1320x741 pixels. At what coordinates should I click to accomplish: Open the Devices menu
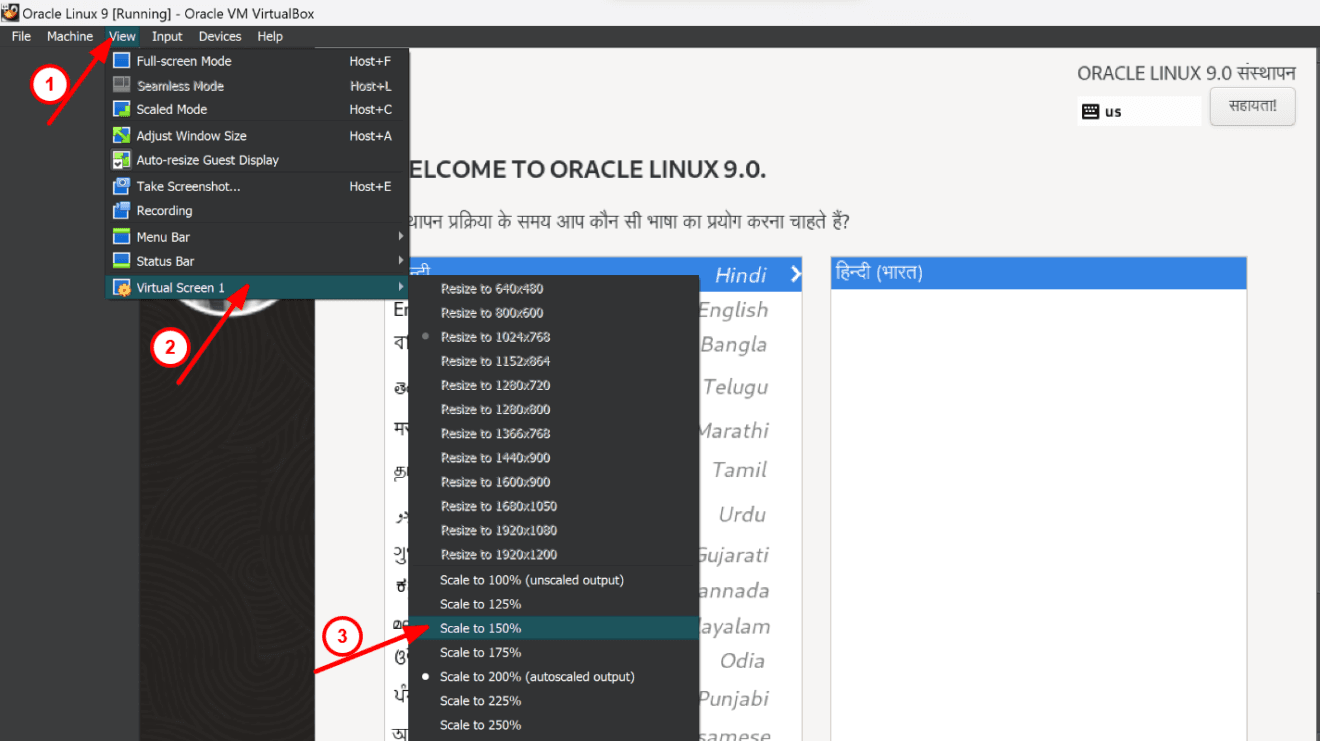(220, 37)
